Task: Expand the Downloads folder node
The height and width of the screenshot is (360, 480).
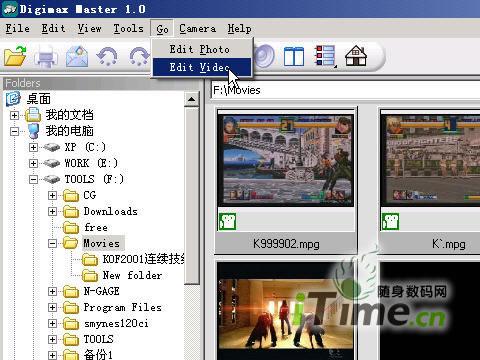Action: point(52,211)
